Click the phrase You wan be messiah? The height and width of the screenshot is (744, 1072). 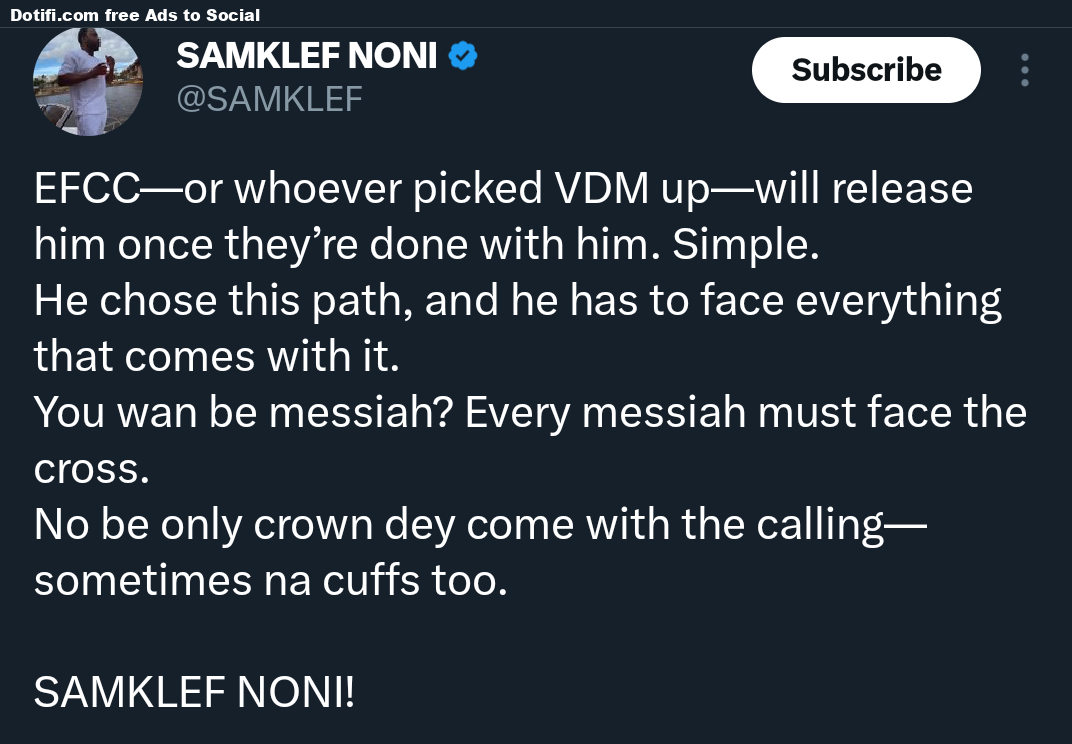pyautogui.click(x=243, y=413)
